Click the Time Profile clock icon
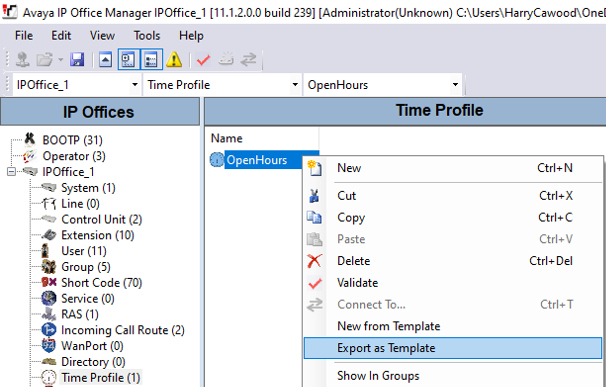Viewport: 606px width, 387px height. [49, 378]
